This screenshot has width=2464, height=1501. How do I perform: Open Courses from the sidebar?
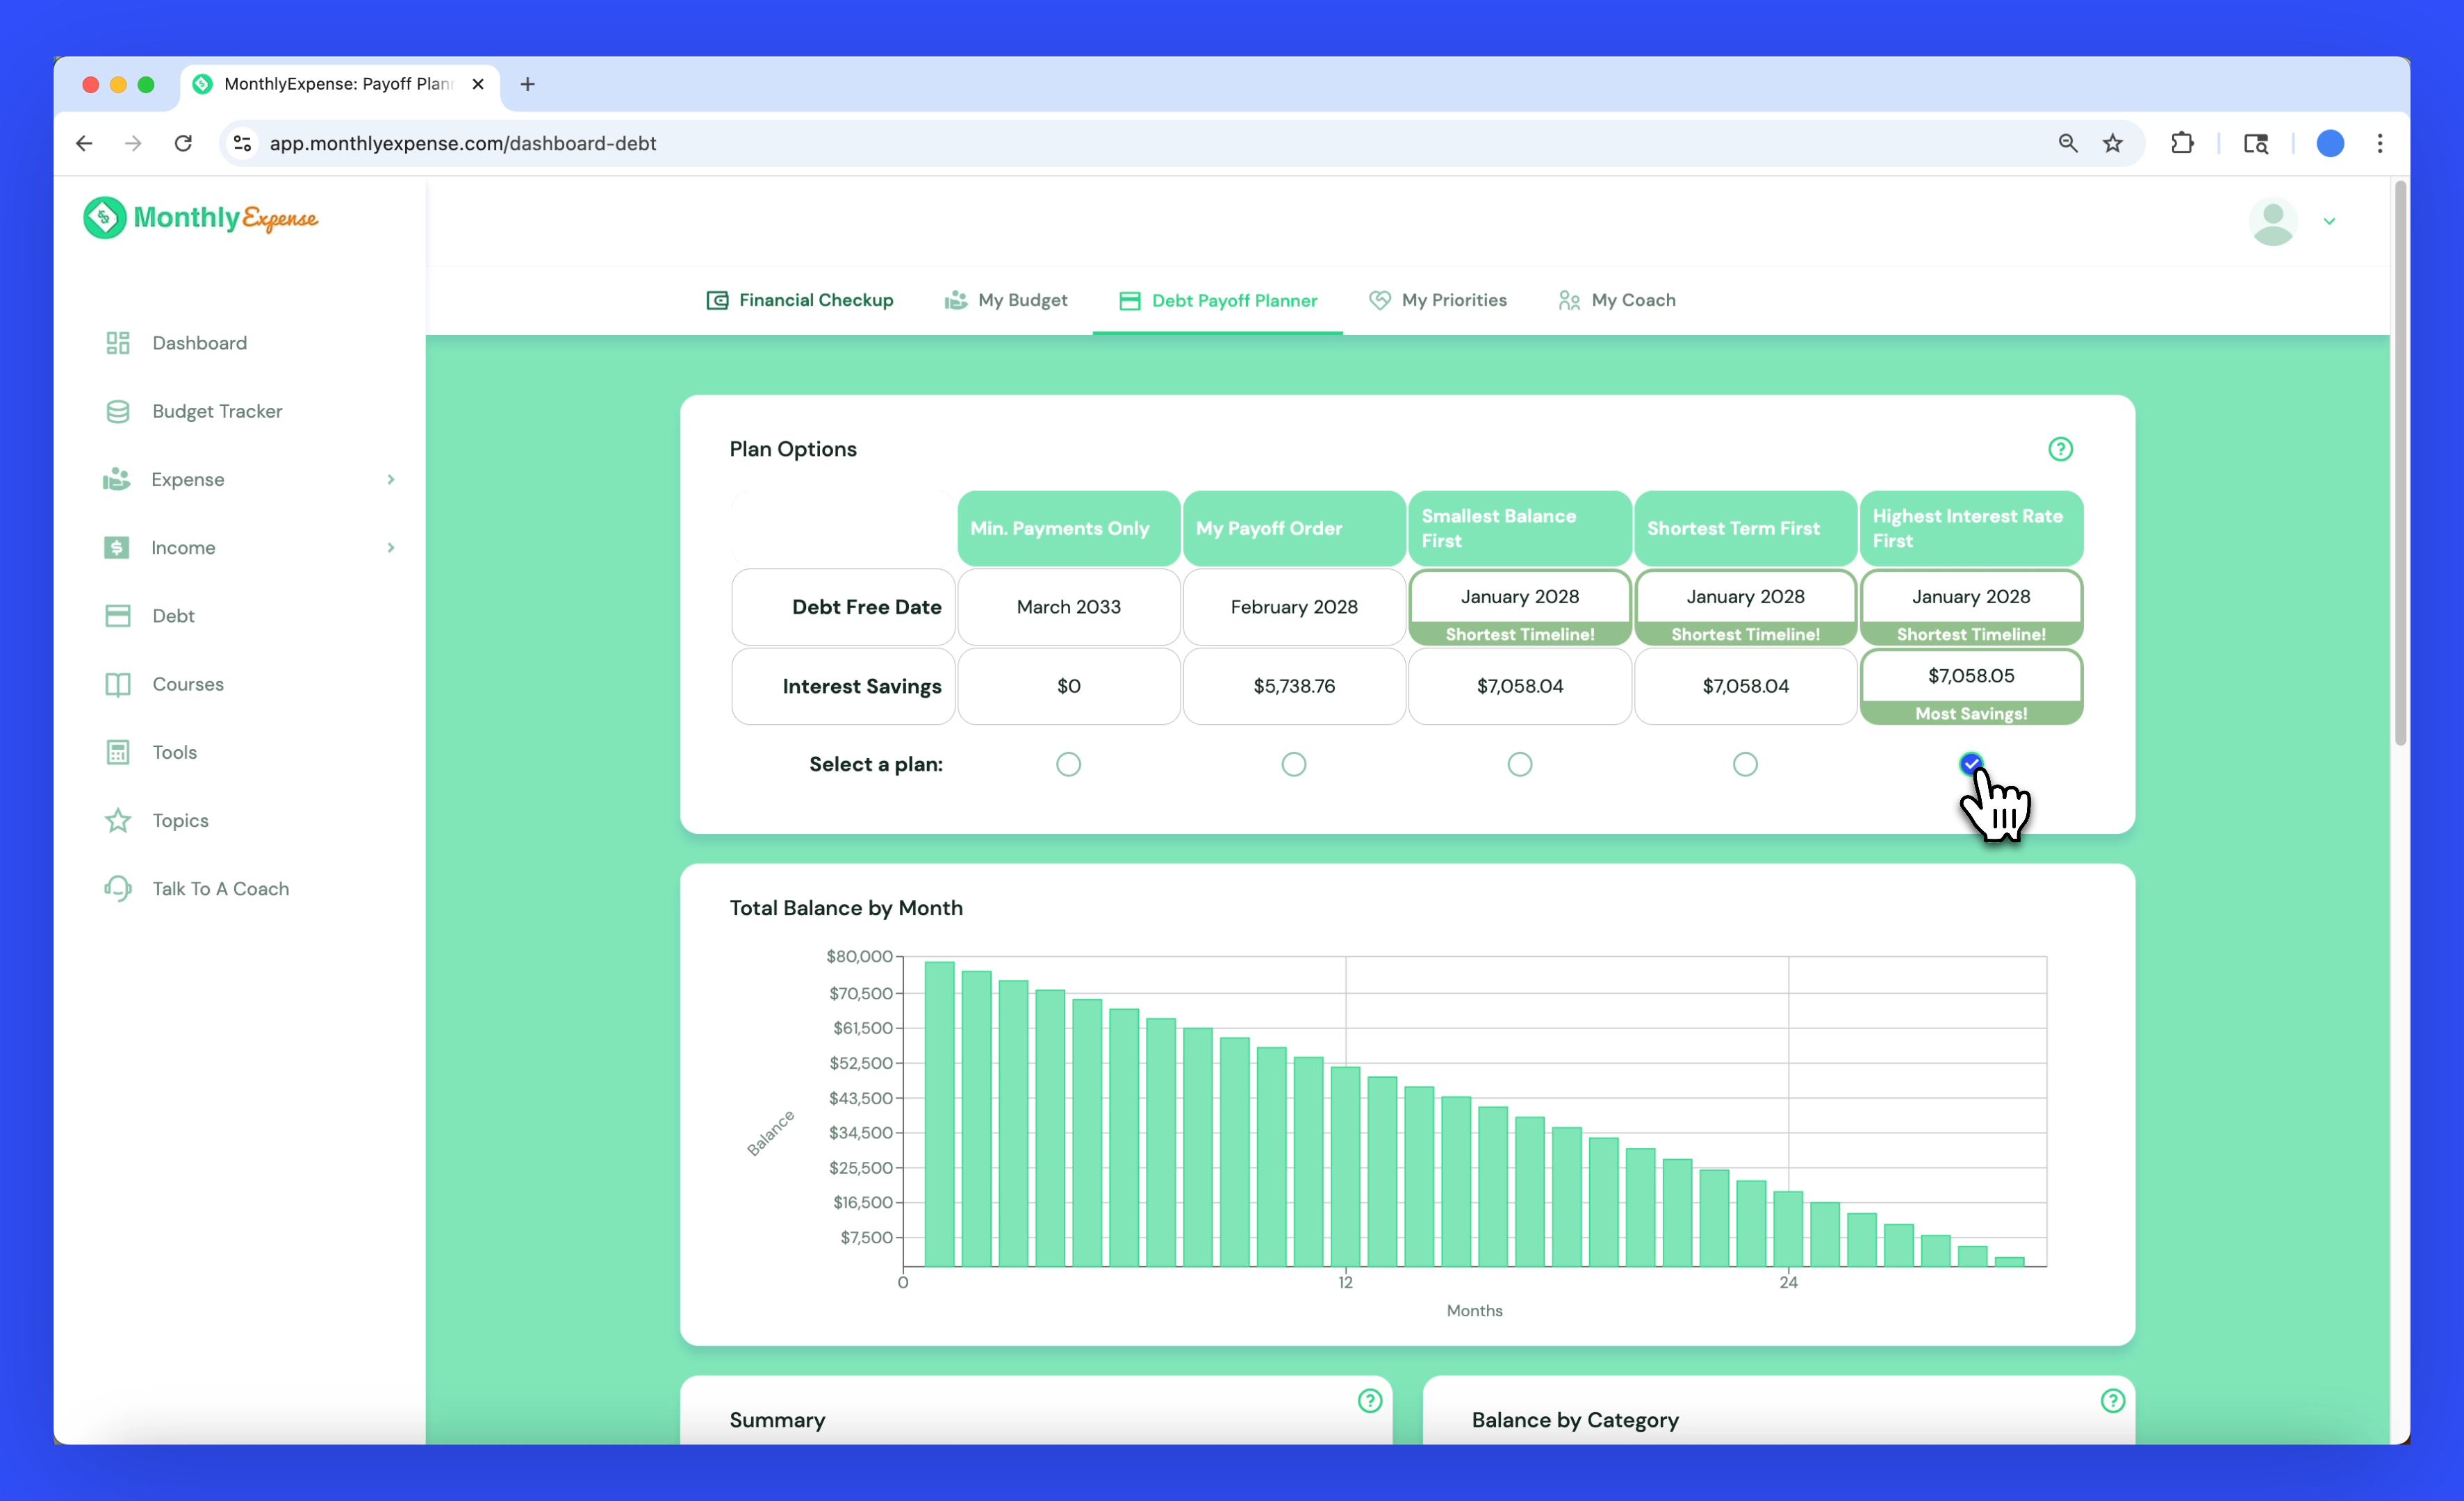(x=187, y=684)
